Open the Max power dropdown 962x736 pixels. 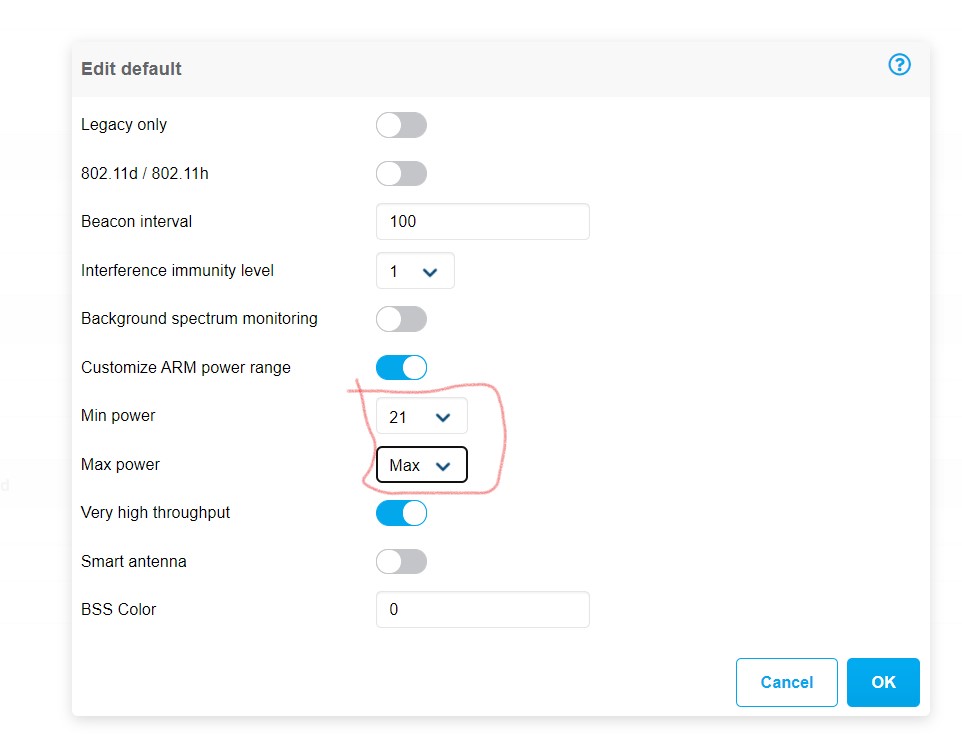tap(420, 464)
